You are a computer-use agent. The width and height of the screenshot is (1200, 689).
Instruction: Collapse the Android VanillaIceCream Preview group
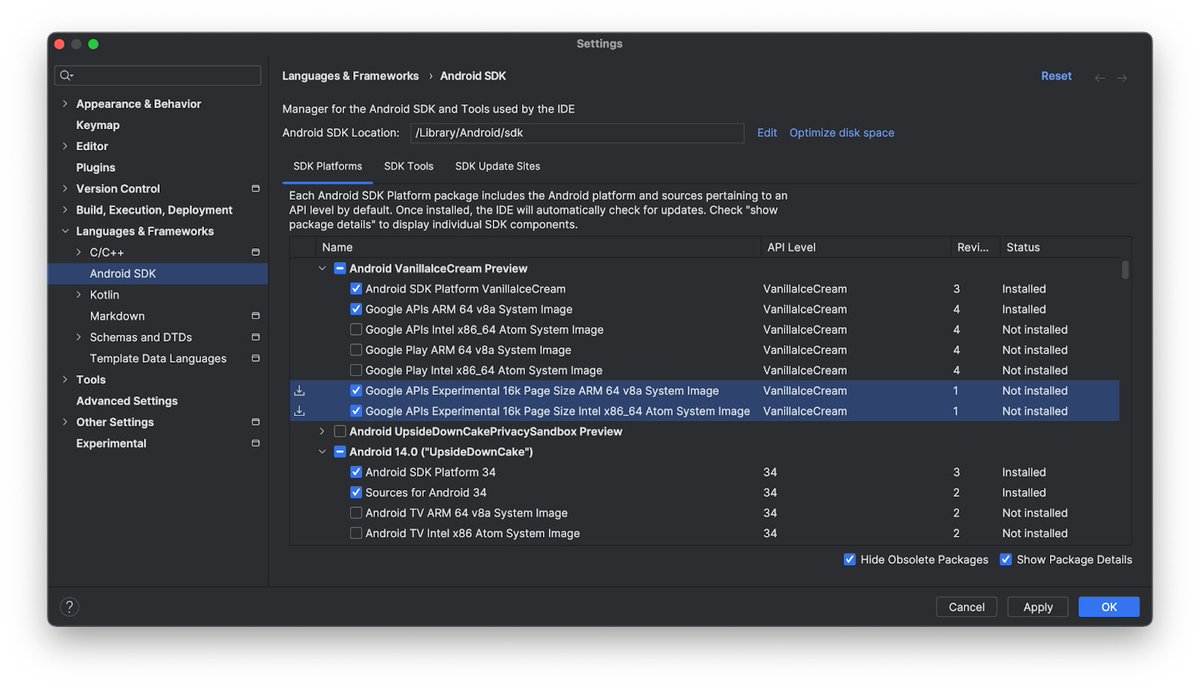[322, 268]
